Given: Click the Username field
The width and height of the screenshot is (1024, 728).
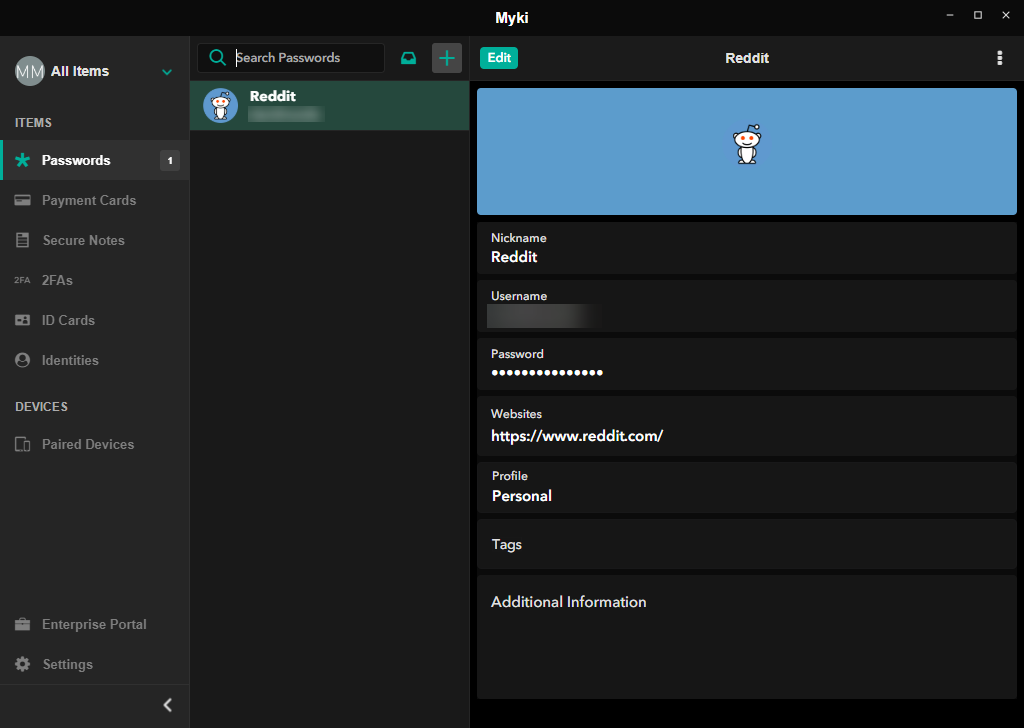Looking at the screenshot, I should pos(746,306).
